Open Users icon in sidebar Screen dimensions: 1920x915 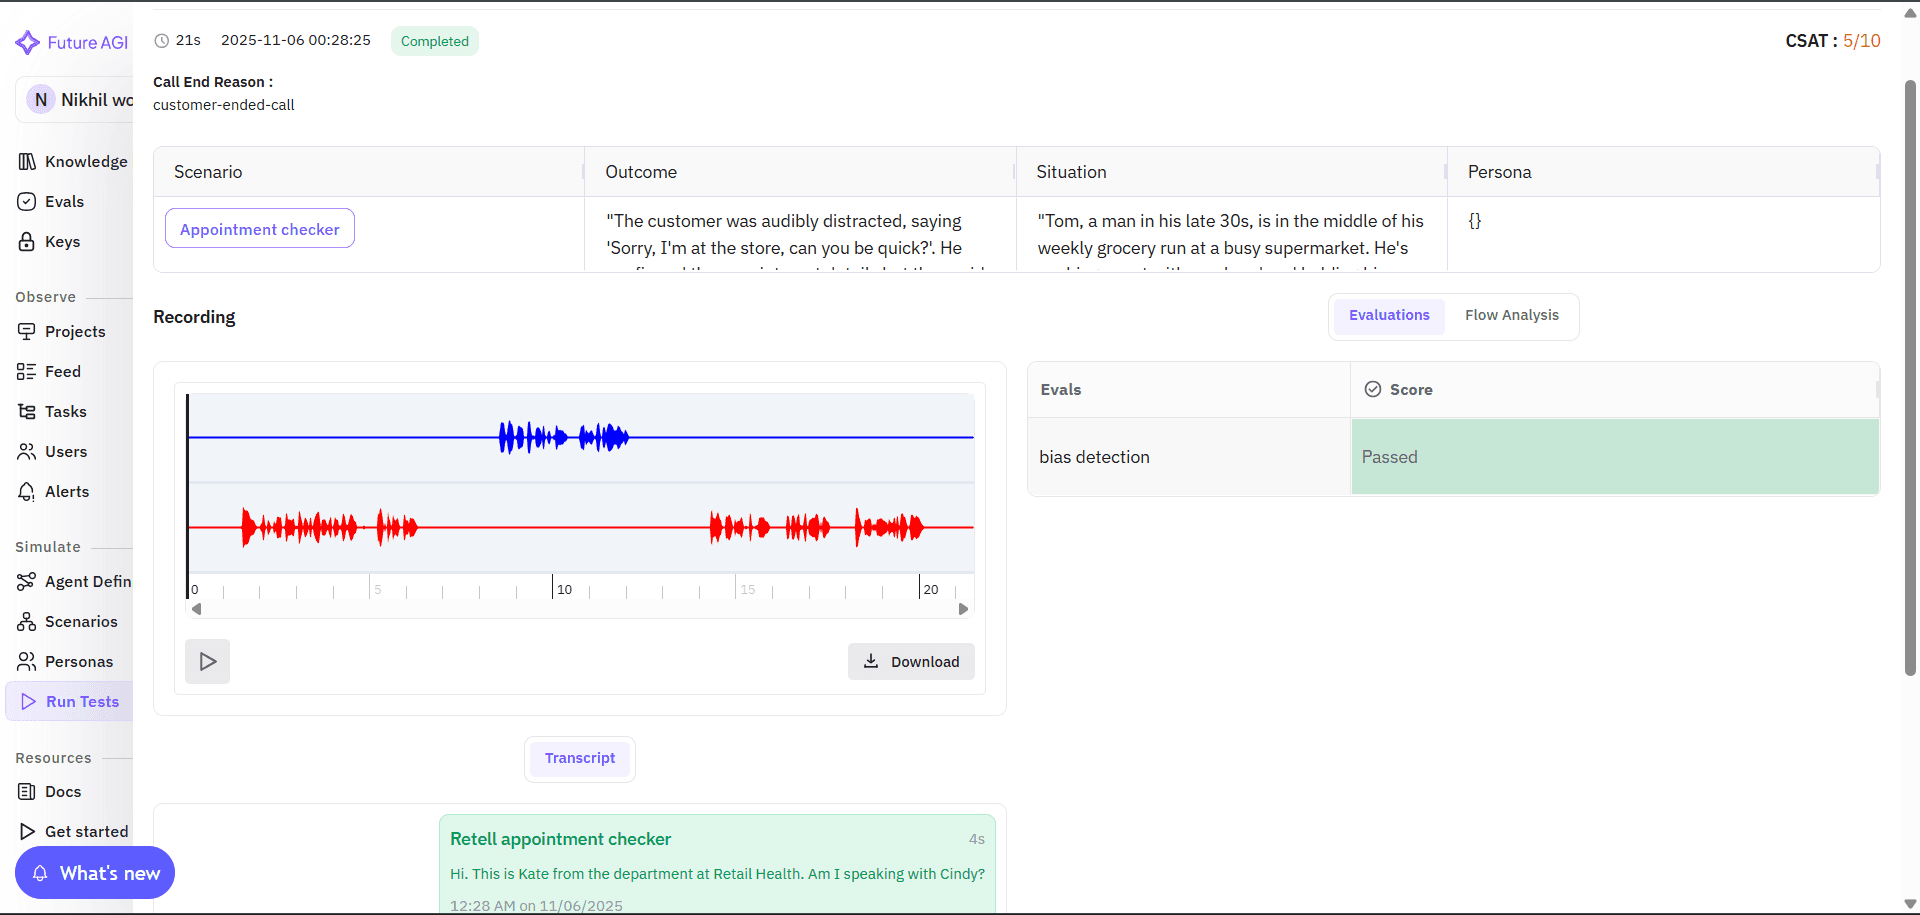click(x=27, y=452)
